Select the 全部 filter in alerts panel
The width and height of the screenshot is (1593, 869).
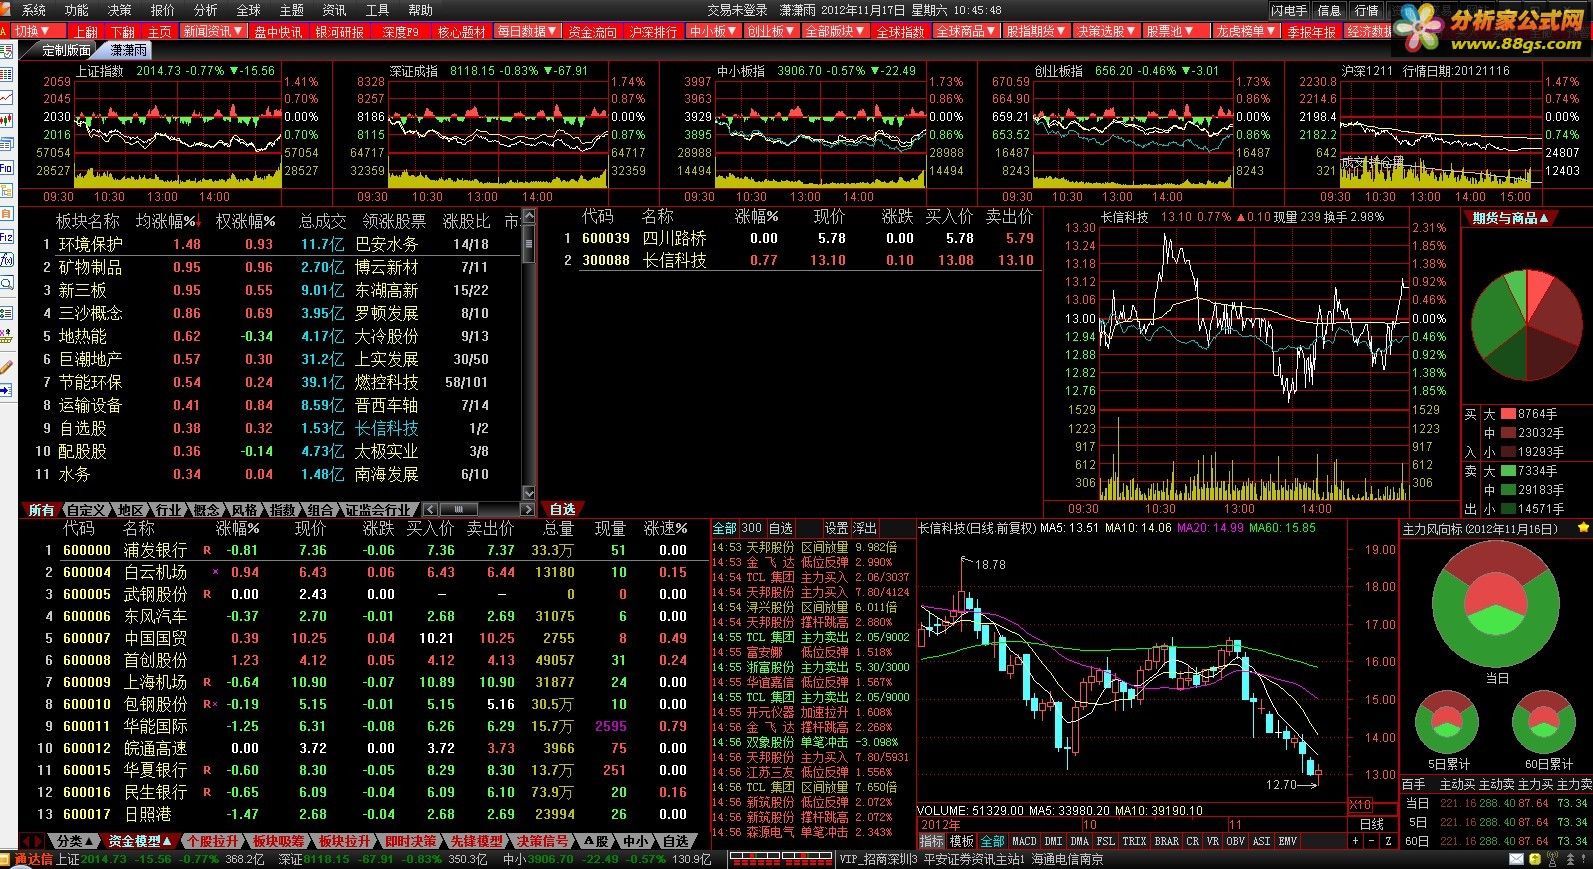[724, 528]
